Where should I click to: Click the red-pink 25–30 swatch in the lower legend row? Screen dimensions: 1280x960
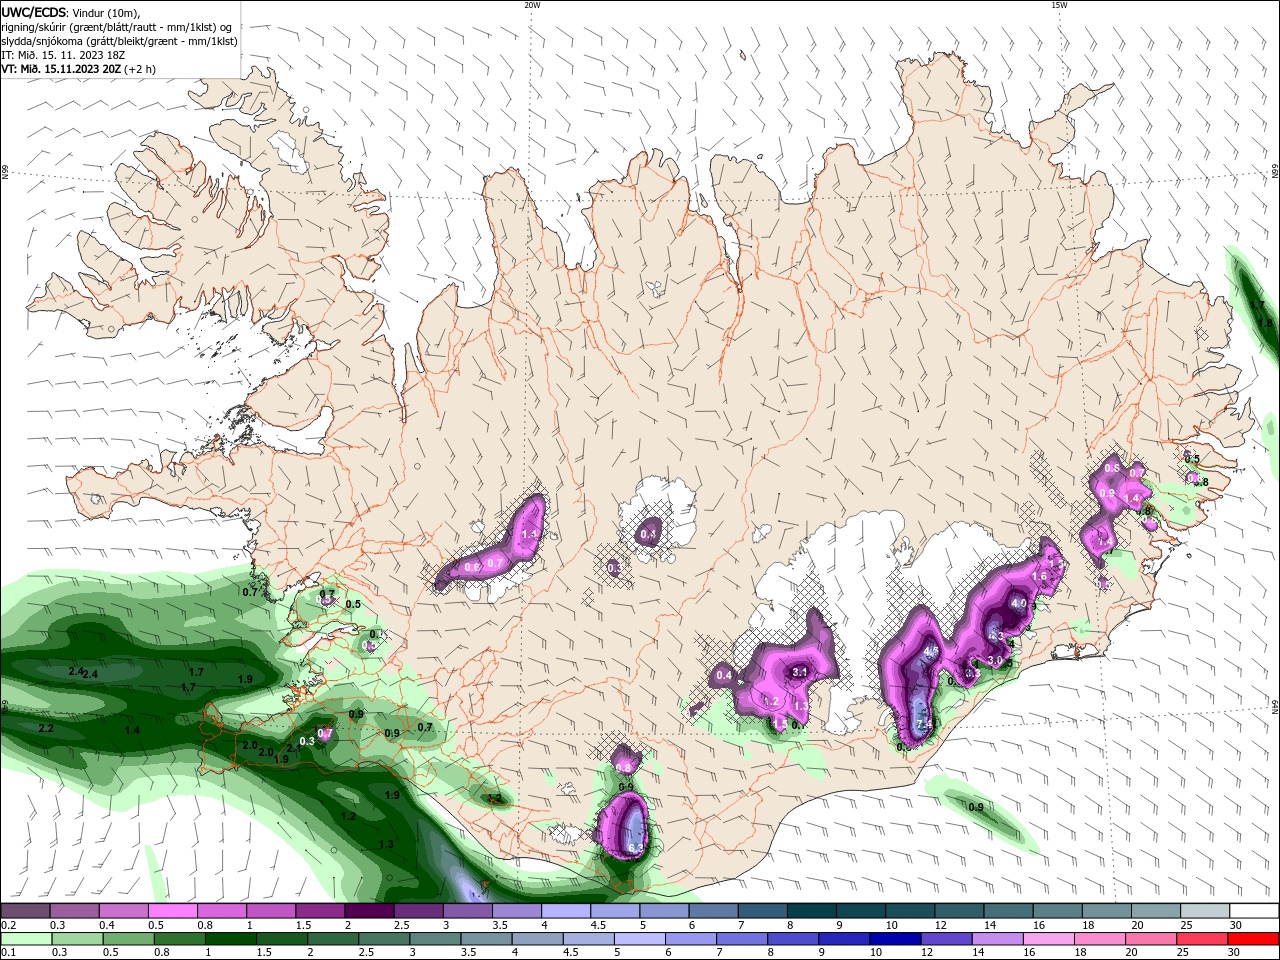click(1204, 939)
